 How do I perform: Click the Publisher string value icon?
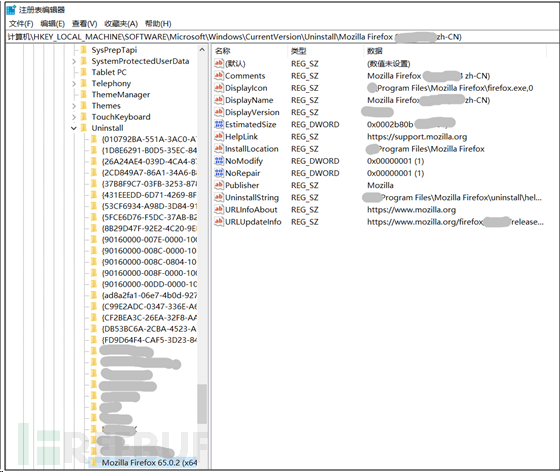[219, 185]
